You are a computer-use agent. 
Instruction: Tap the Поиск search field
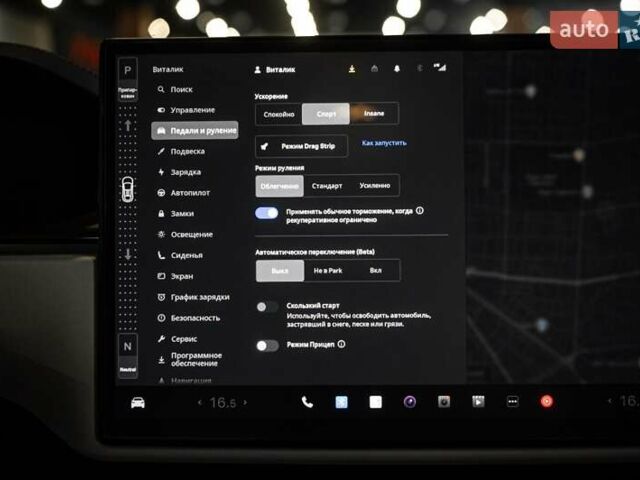[x=181, y=89]
